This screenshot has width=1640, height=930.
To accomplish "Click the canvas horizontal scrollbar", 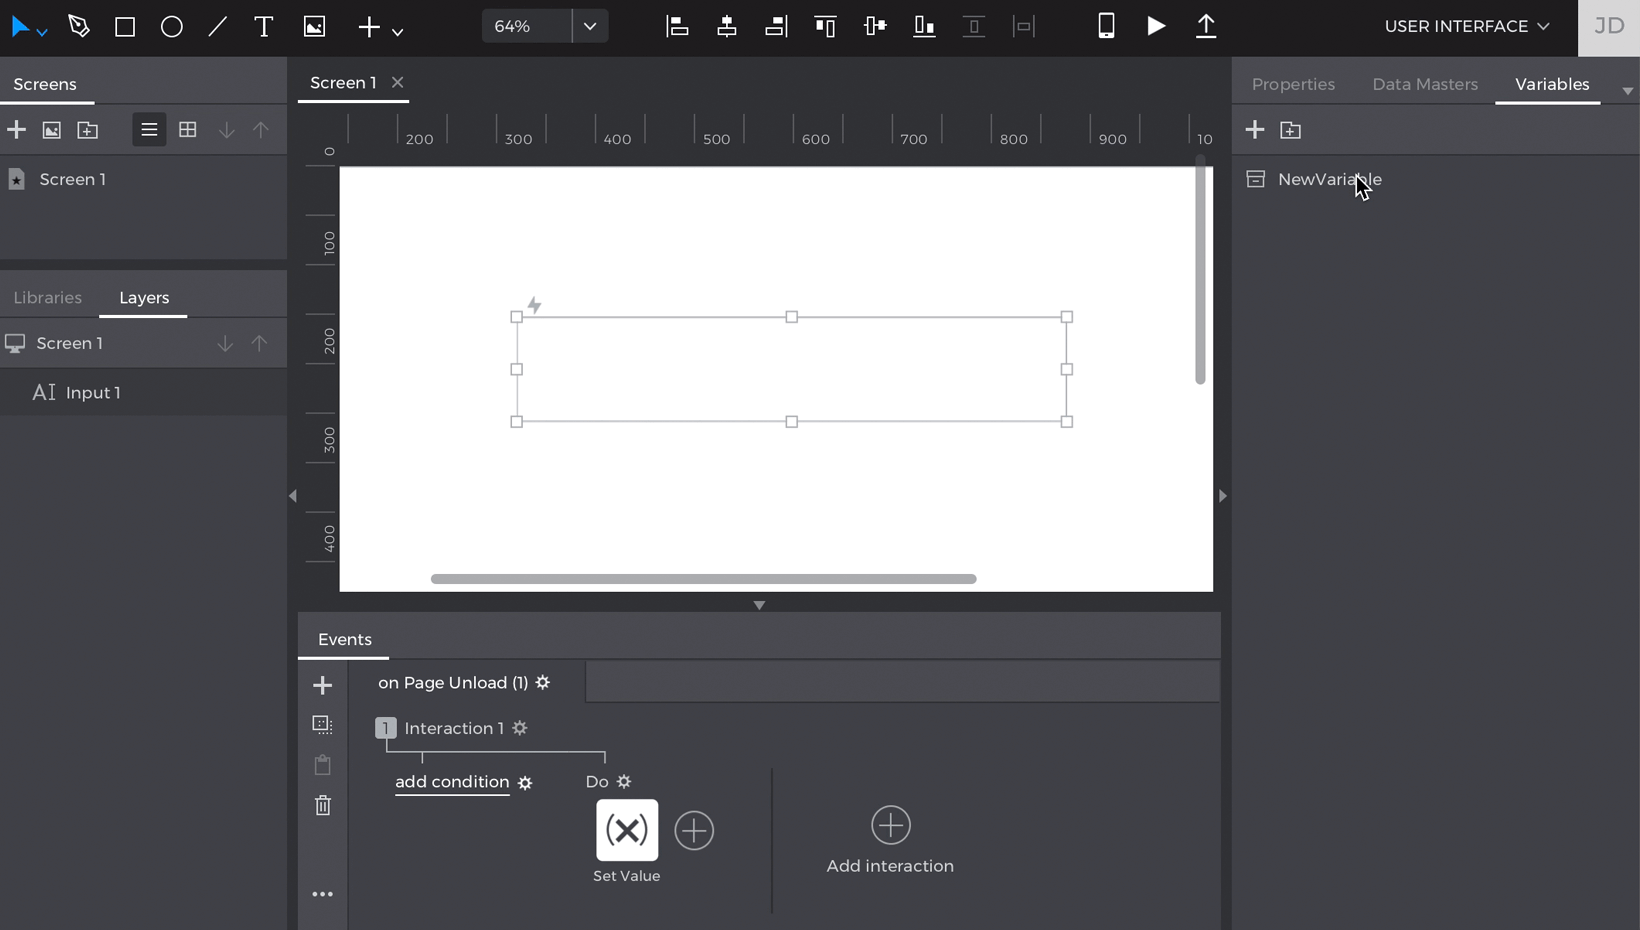I will pyautogui.click(x=704, y=579).
